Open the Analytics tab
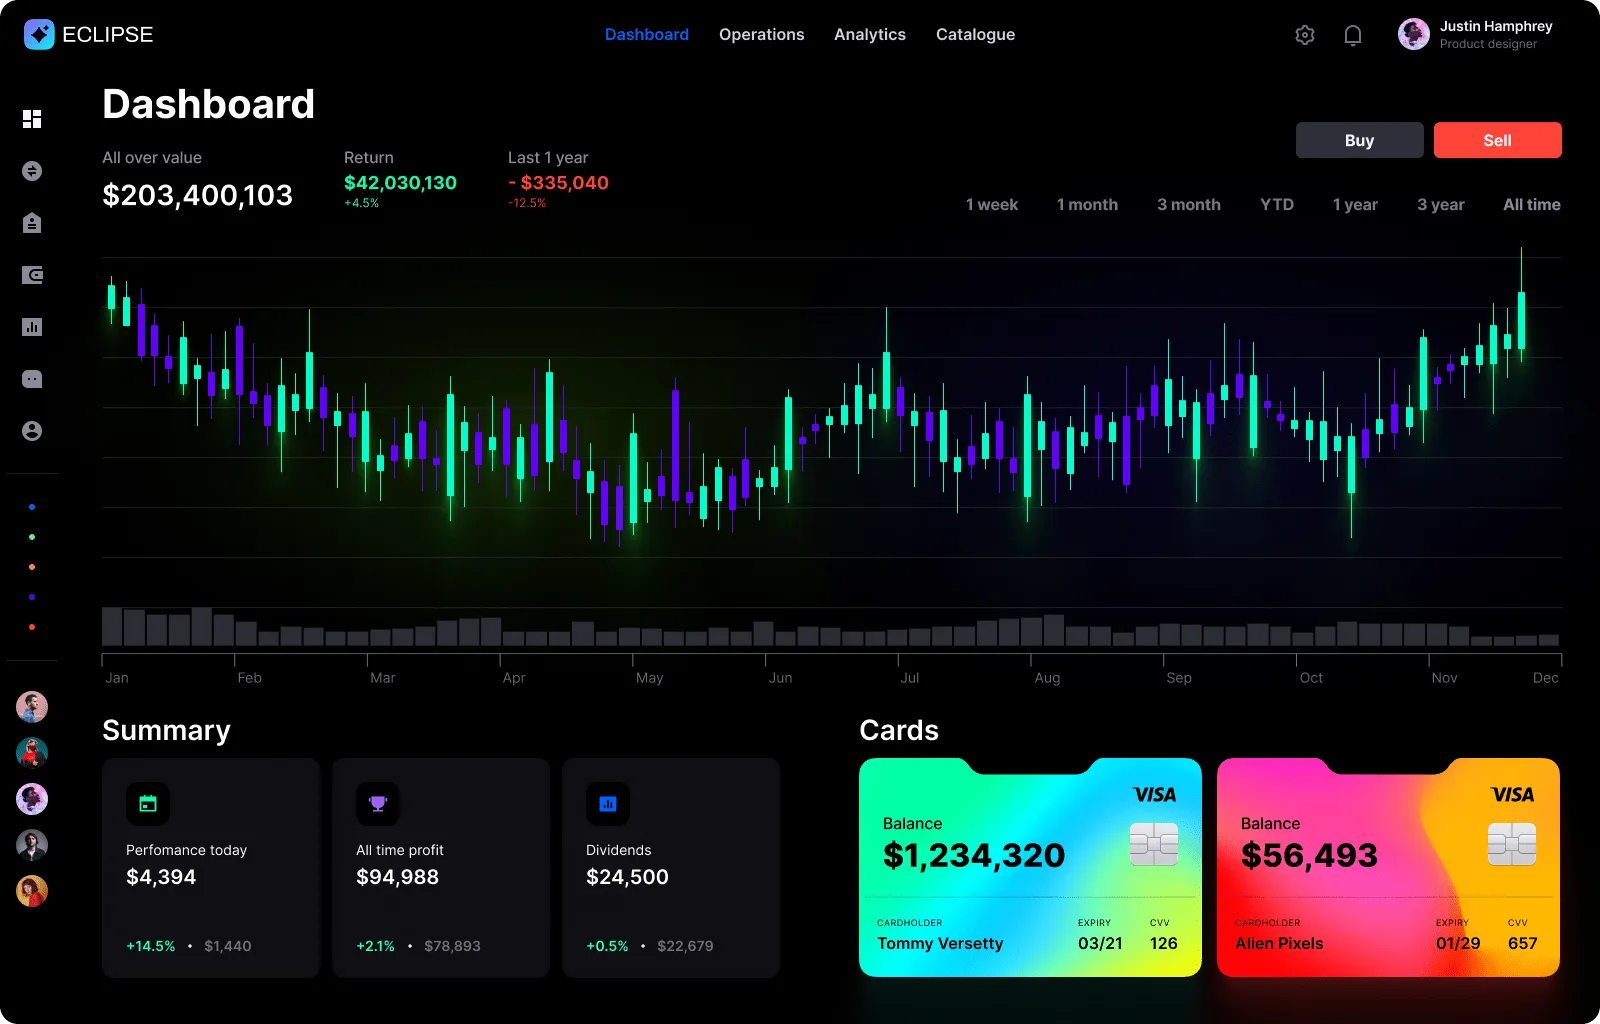 click(x=869, y=34)
